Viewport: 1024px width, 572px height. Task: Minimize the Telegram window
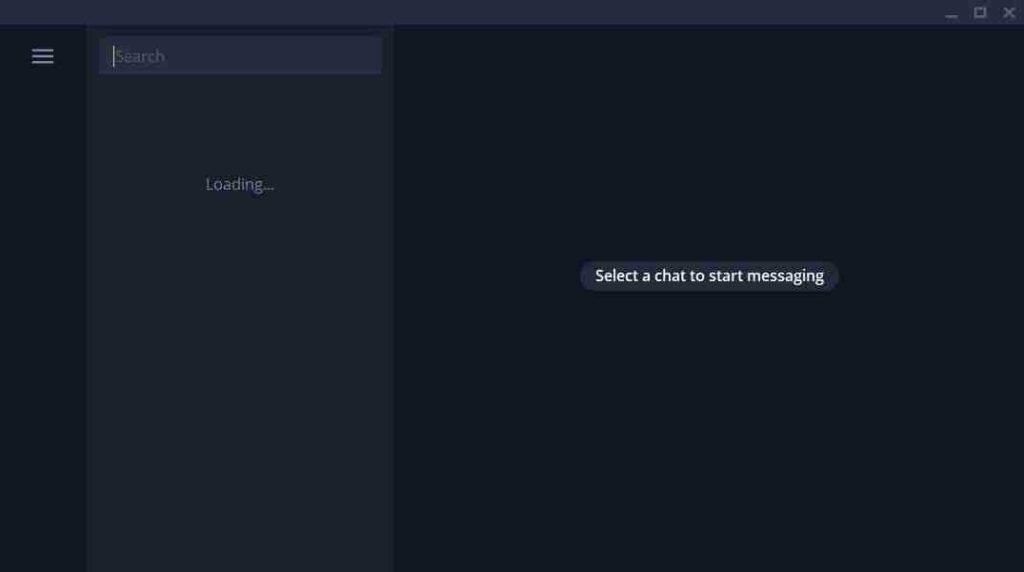(951, 13)
